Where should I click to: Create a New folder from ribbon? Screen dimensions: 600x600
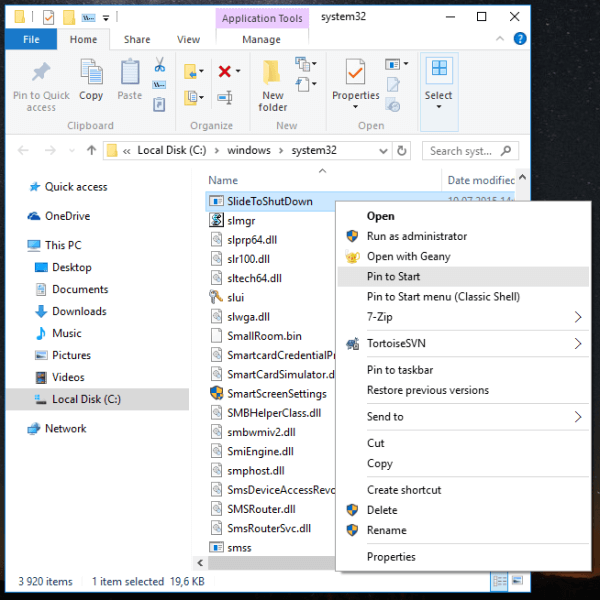click(x=272, y=86)
